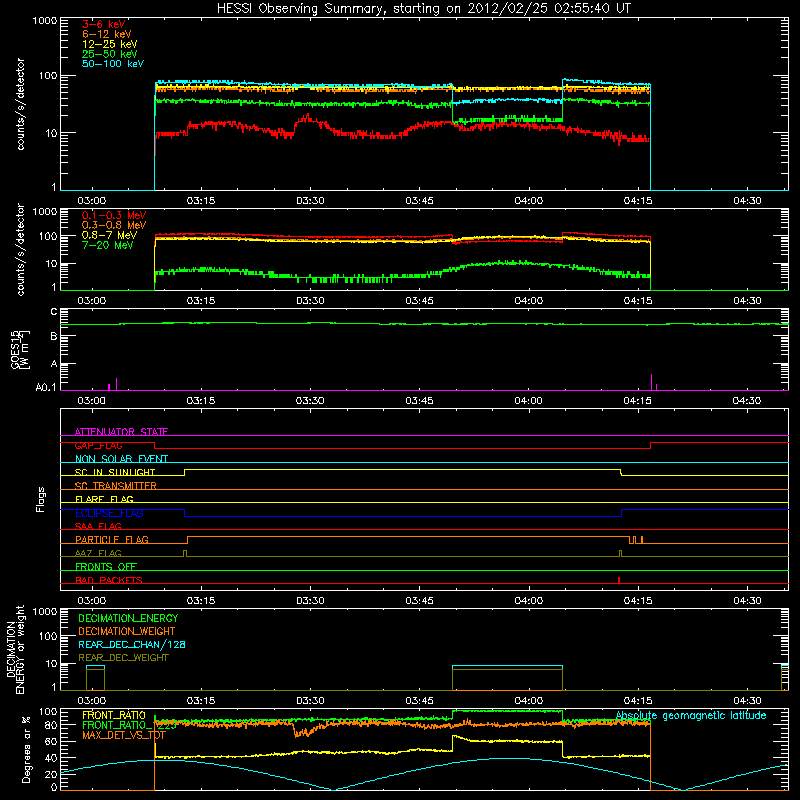Click the 0.1-0.3 MeV legend label
Image resolution: width=800 pixels, height=800 pixels.
click(x=114, y=215)
